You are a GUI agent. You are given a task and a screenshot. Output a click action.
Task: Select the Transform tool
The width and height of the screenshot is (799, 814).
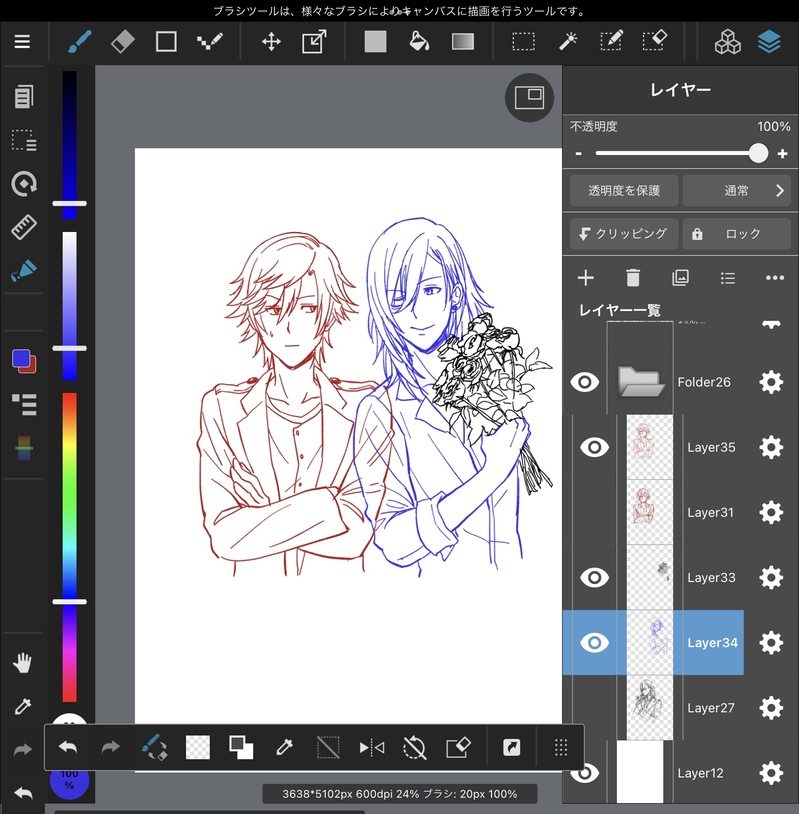click(x=314, y=42)
